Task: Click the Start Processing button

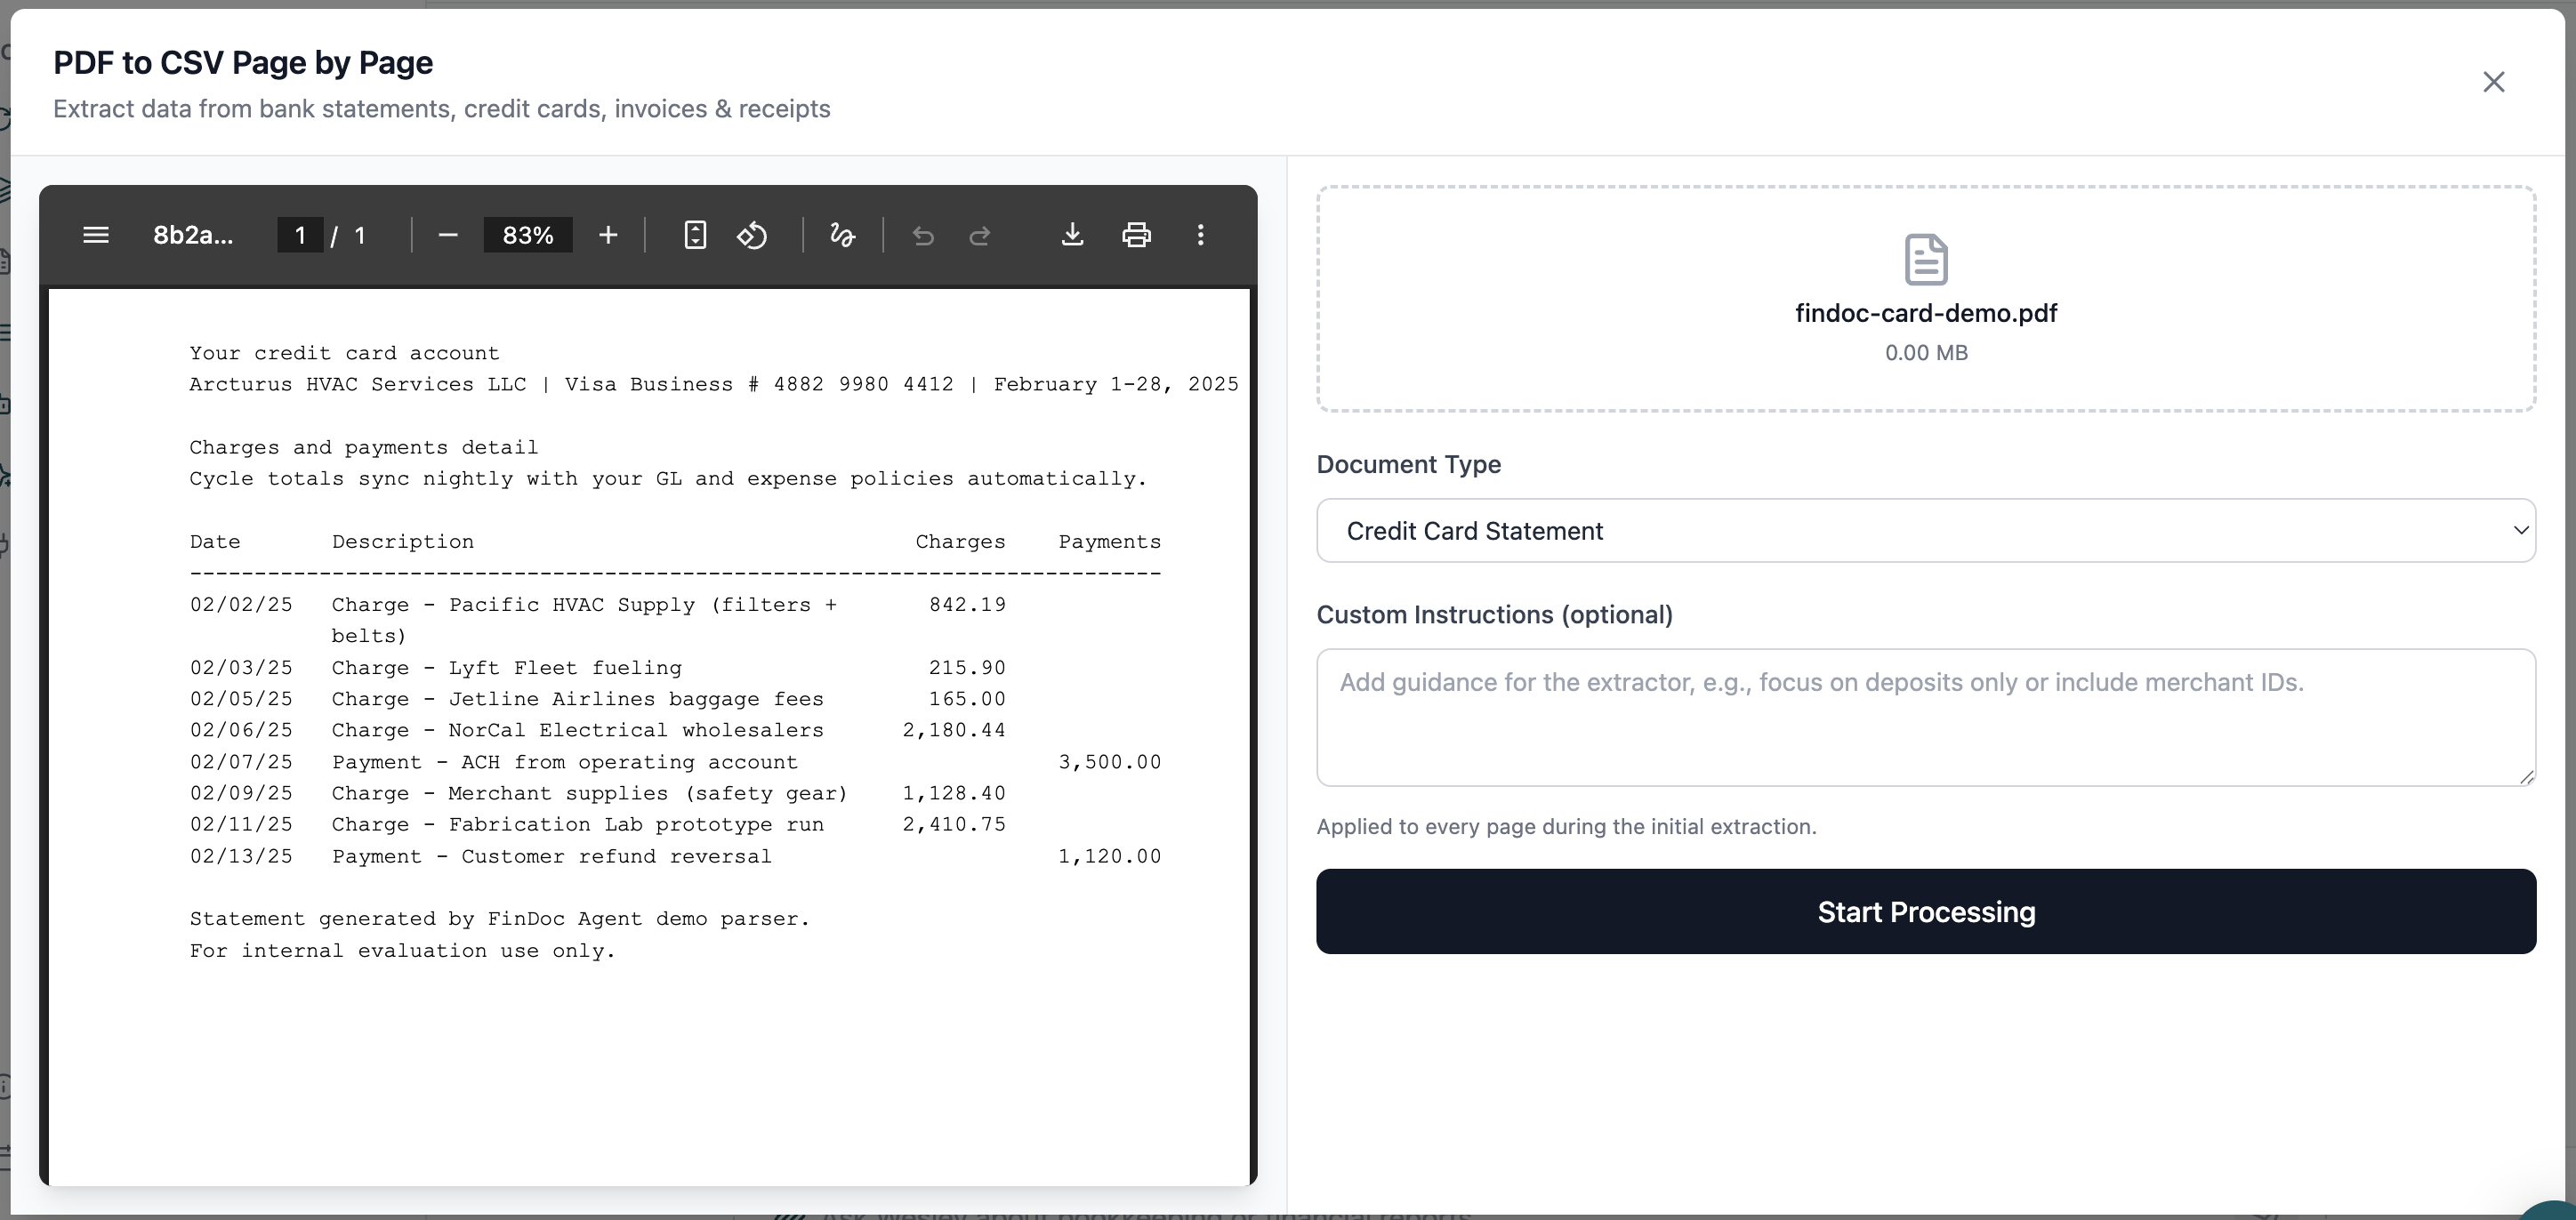Action: pos(1925,911)
